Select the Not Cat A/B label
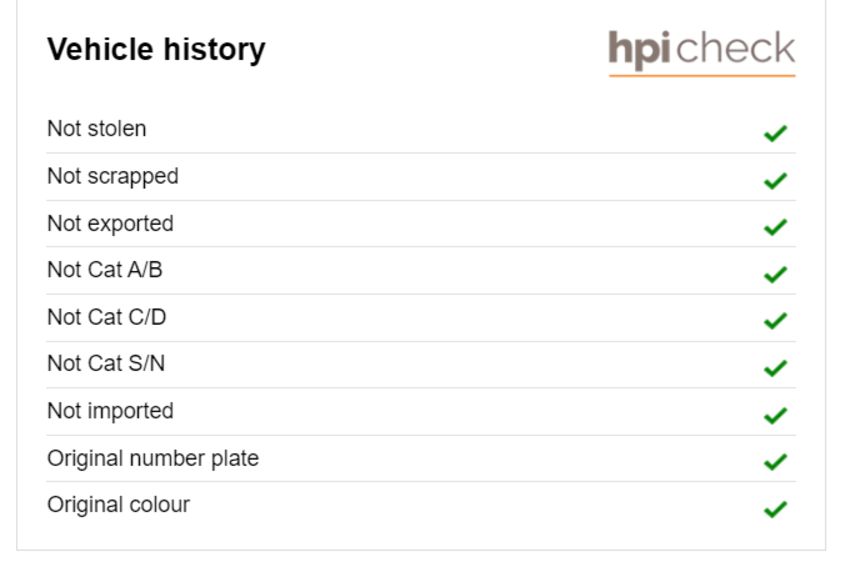This screenshot has height=562, width=850. click(105, 270)
